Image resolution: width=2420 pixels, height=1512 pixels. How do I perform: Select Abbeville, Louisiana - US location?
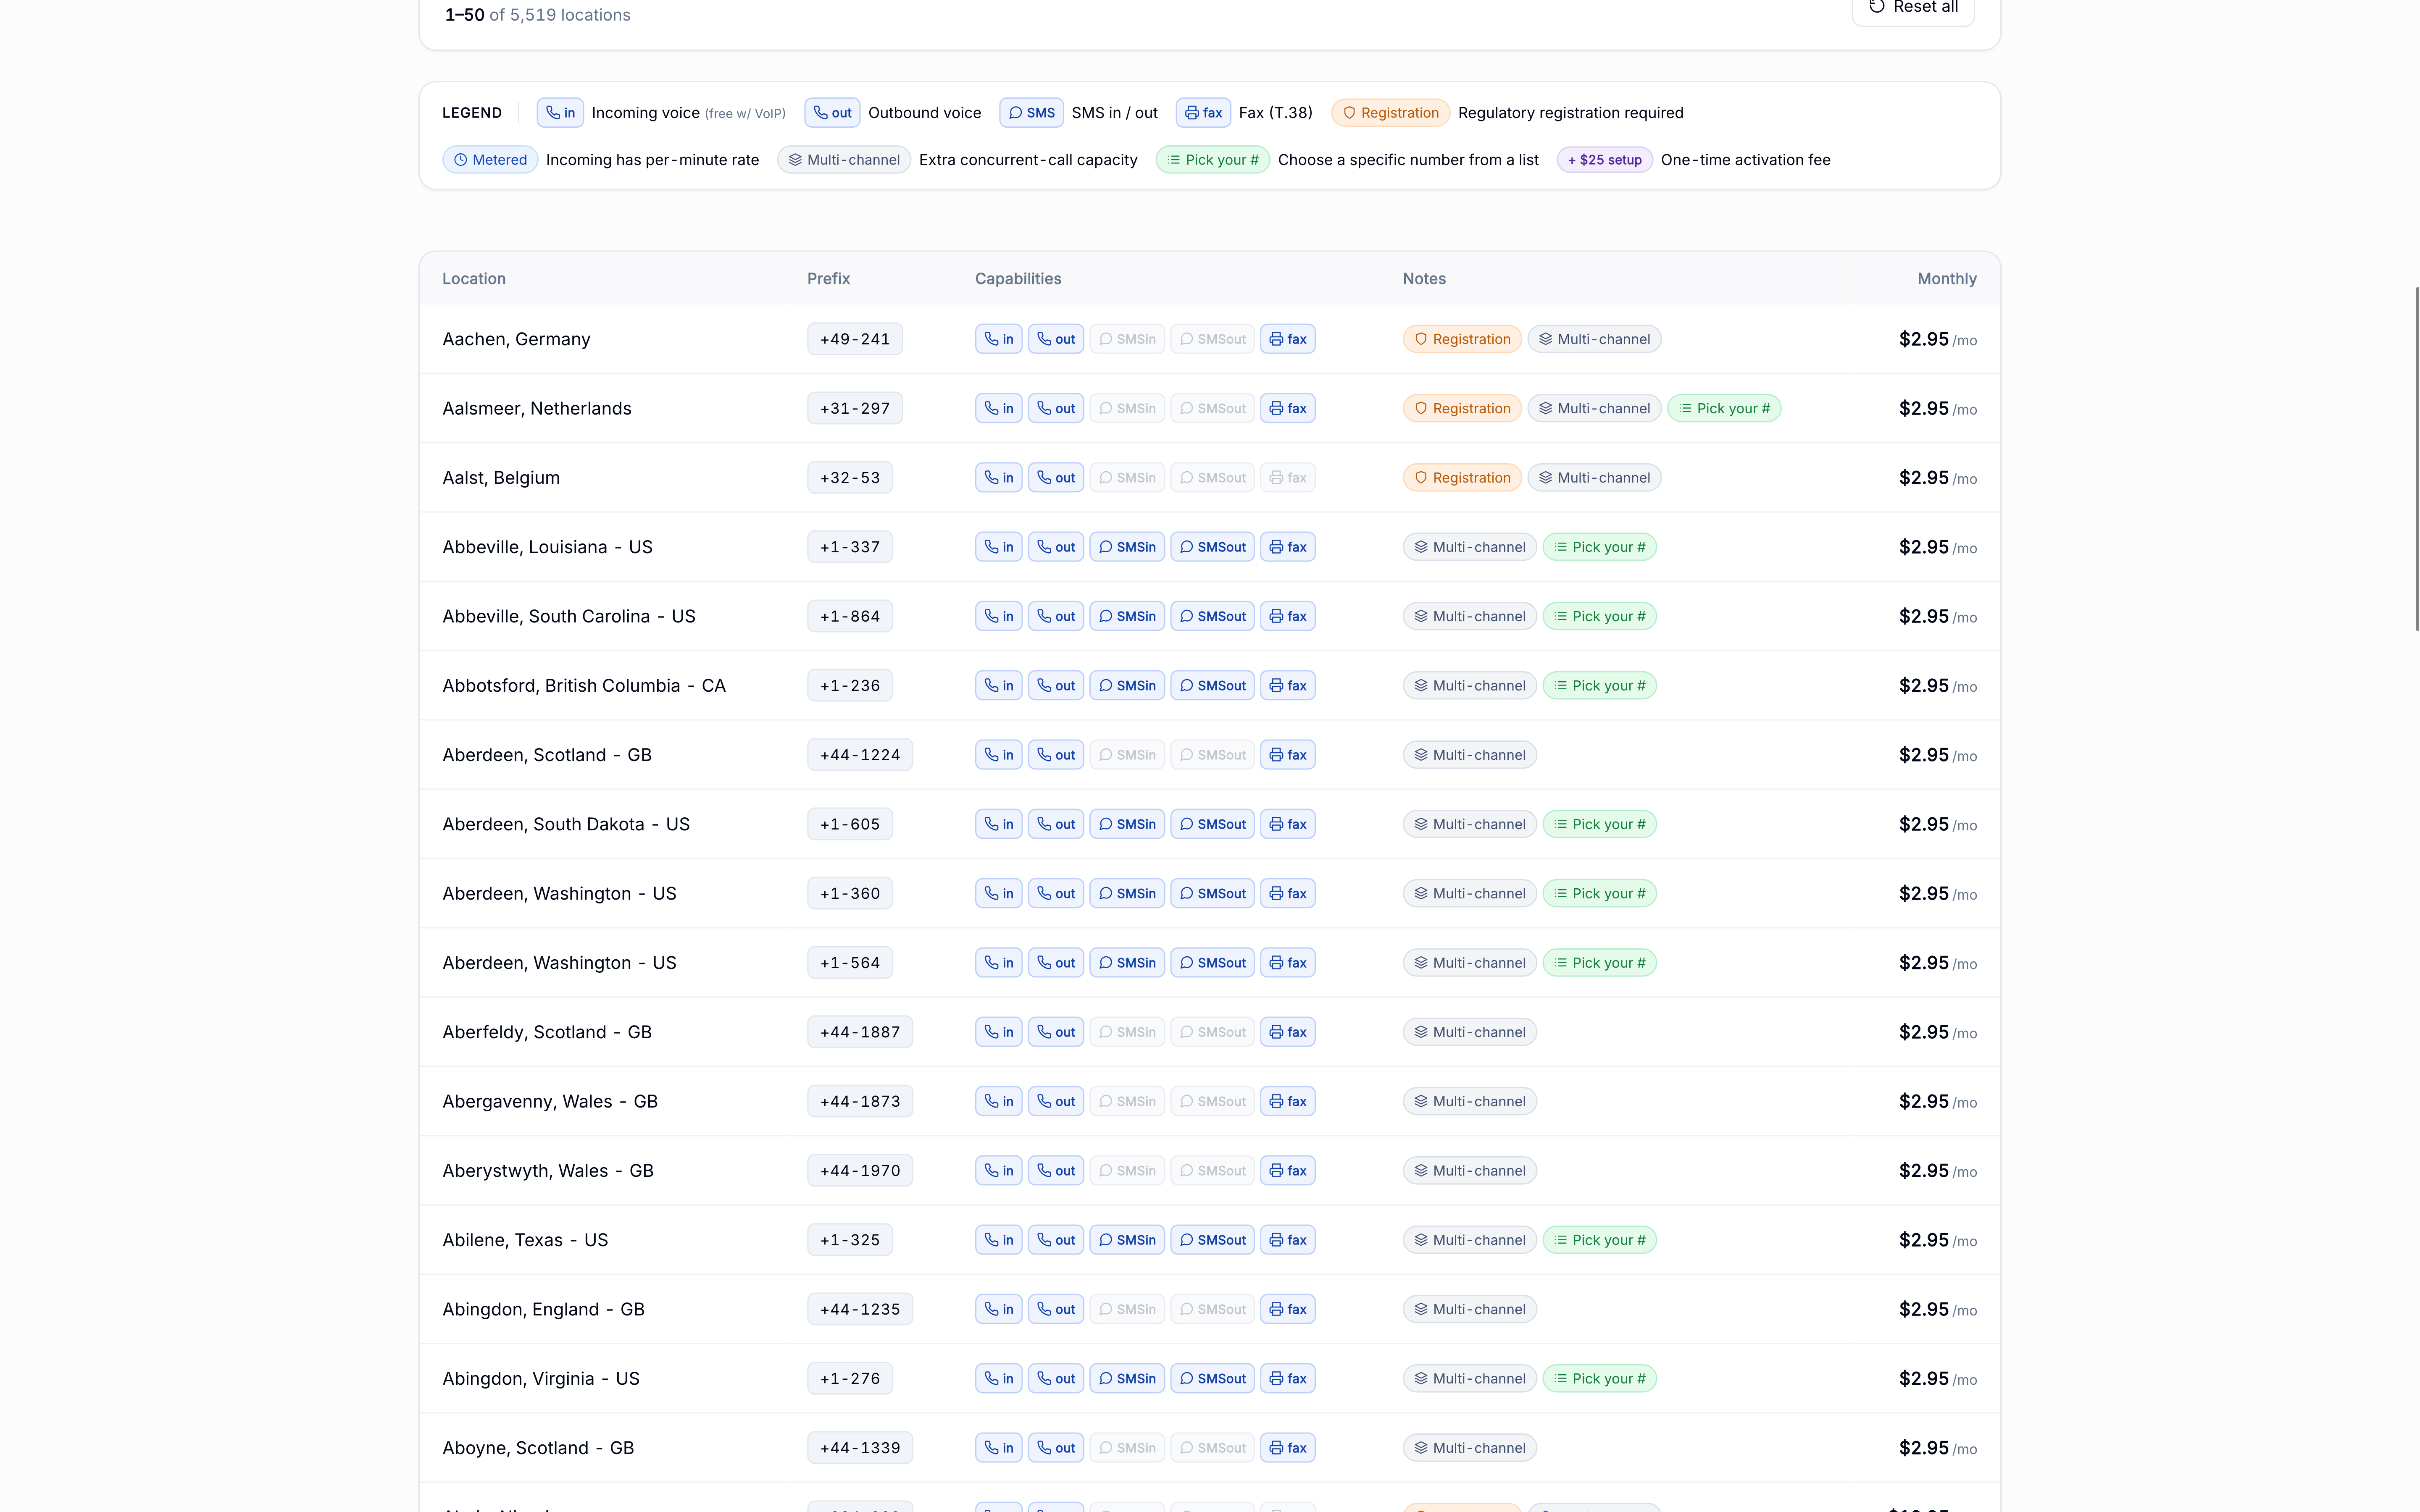(x=547, y=547)
